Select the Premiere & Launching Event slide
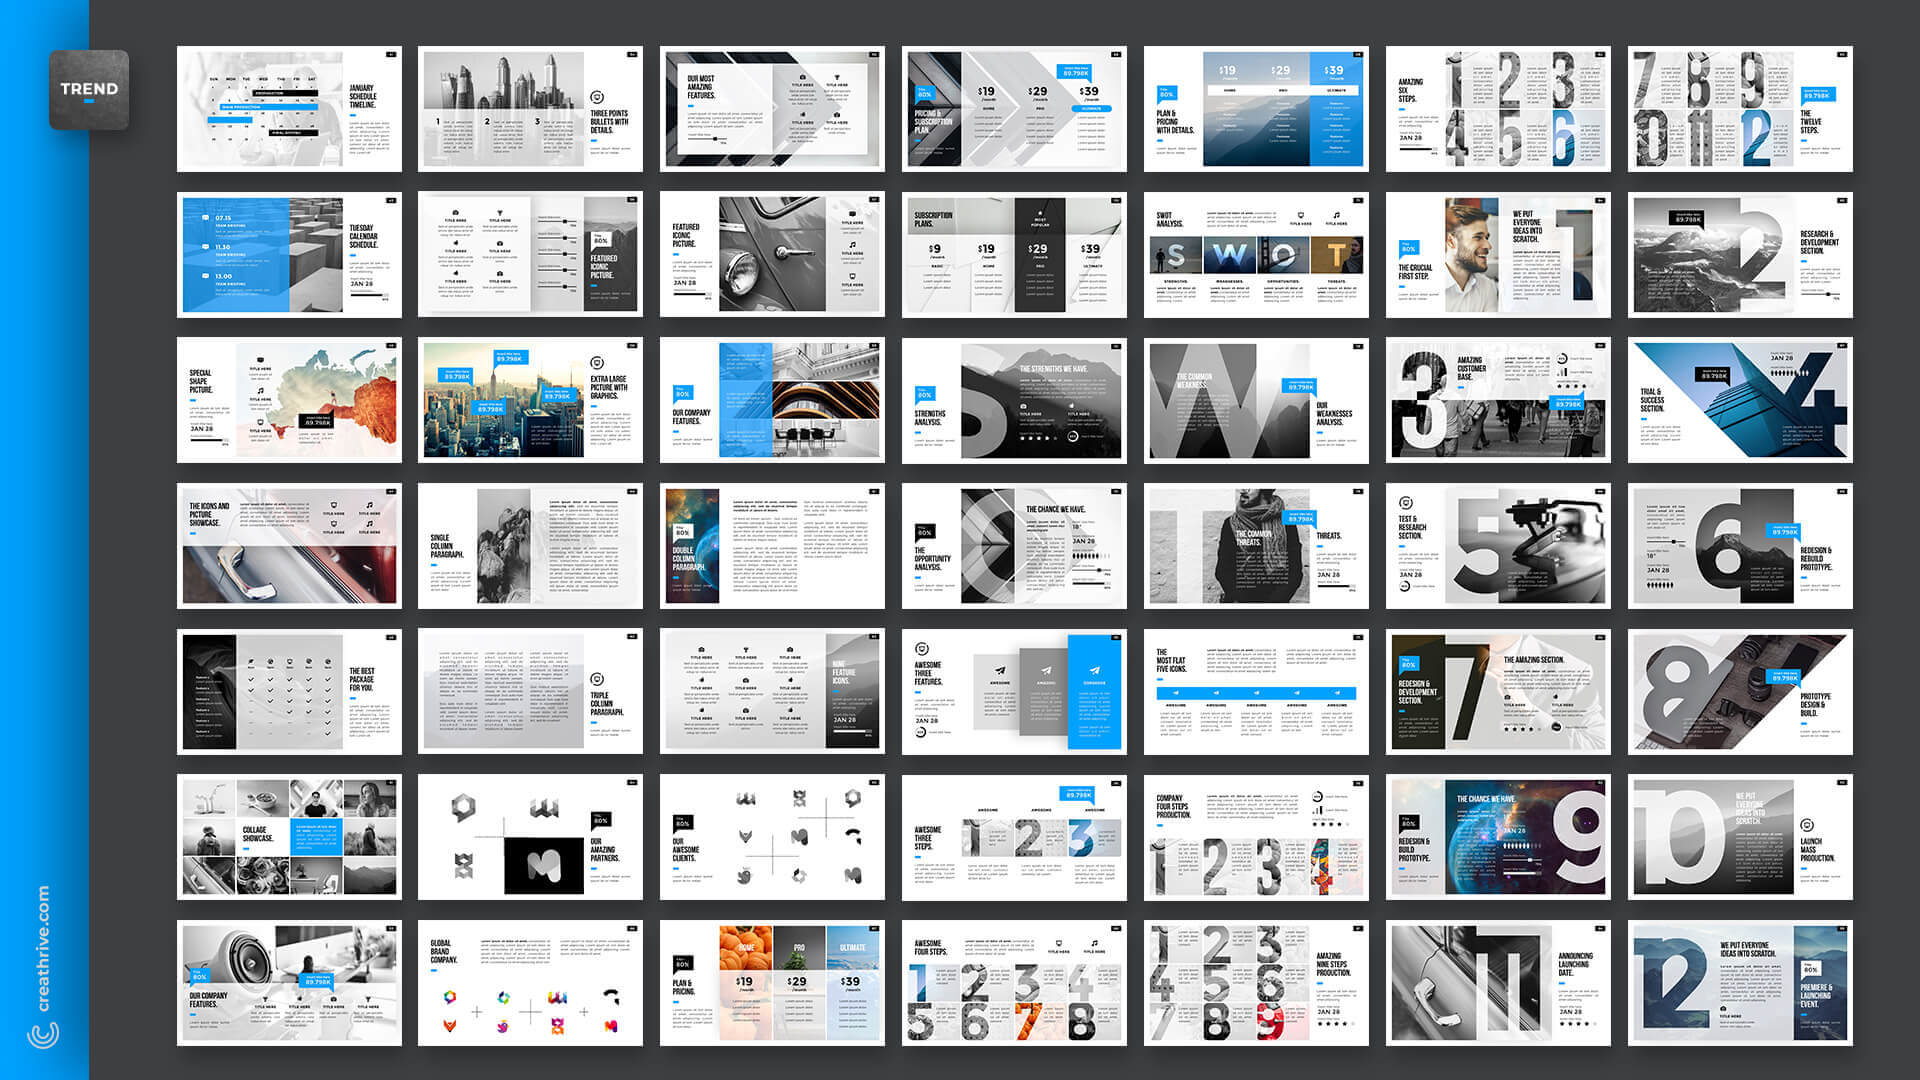The image size is (1920, 1080). click(x=1740, y=983)
